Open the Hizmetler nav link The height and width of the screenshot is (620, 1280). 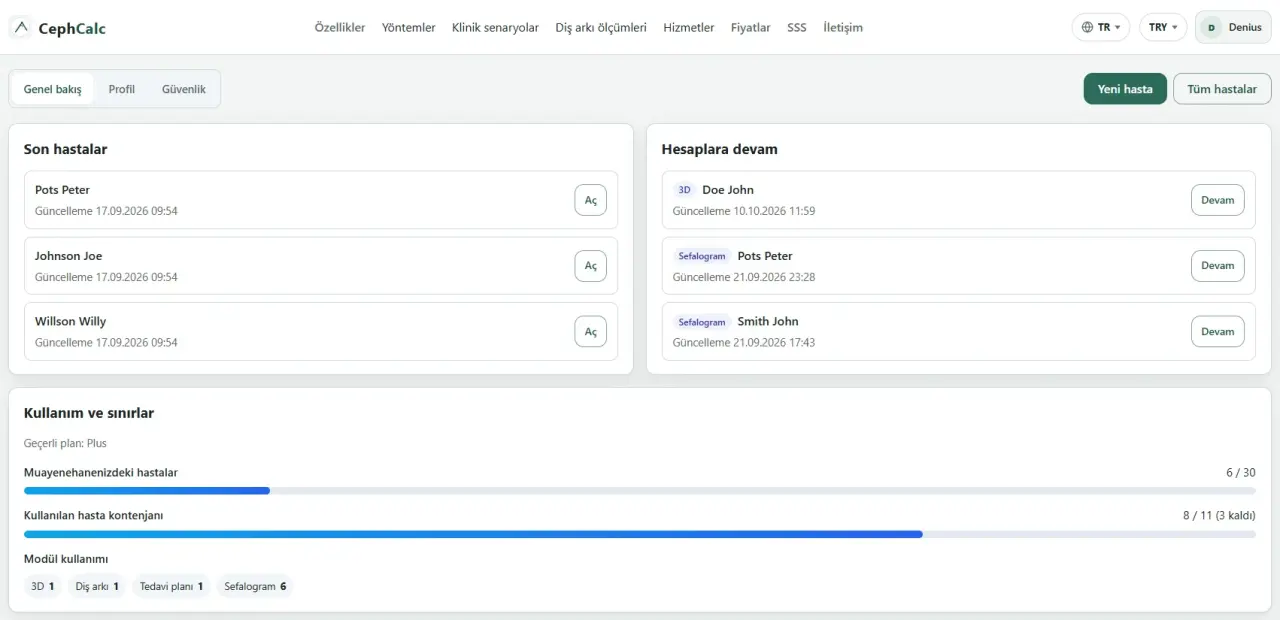pos(689,28)
